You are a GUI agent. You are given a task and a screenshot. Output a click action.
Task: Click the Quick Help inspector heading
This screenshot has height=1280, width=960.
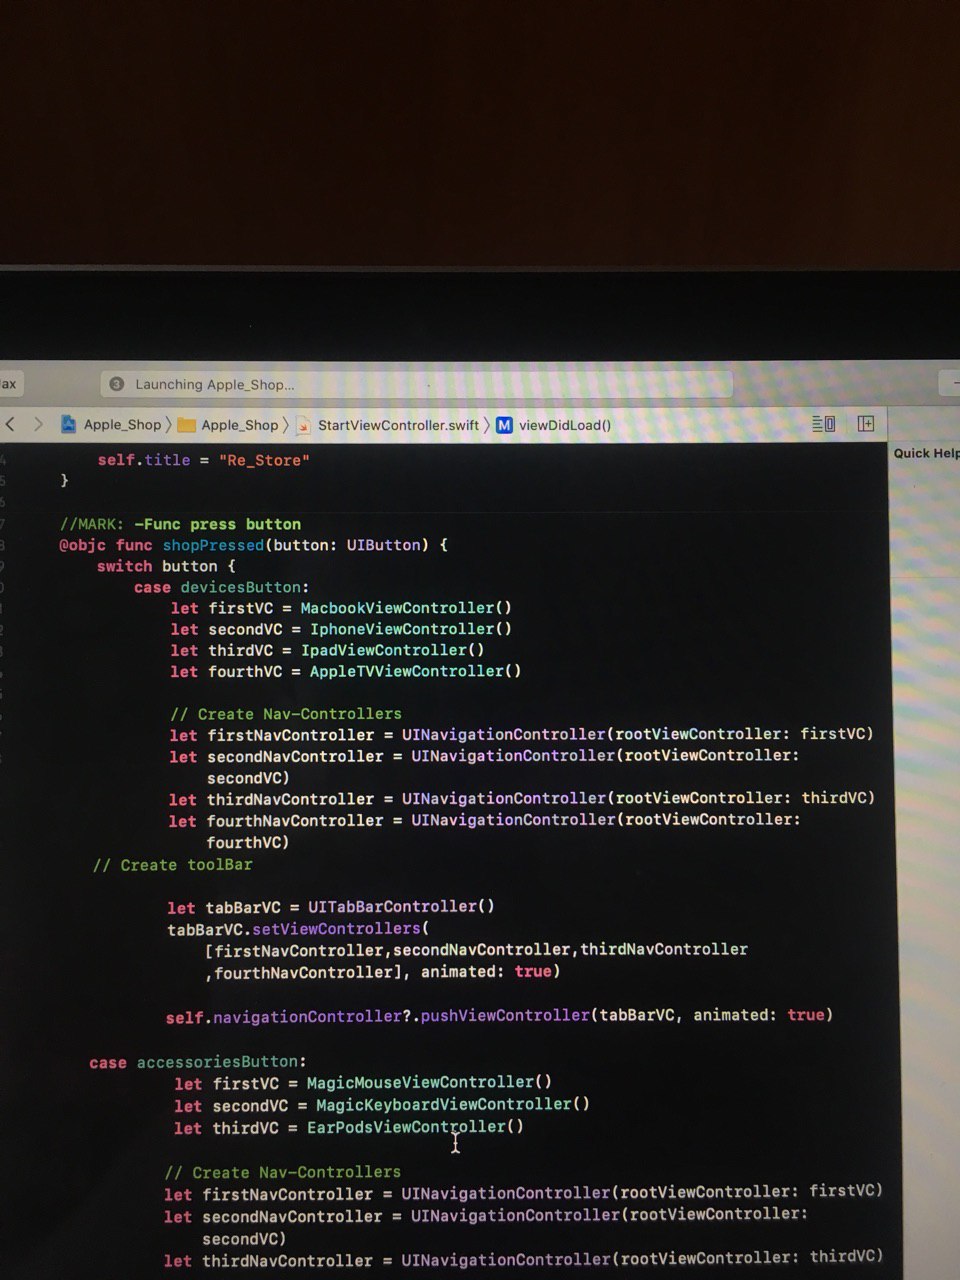[926, 453]
